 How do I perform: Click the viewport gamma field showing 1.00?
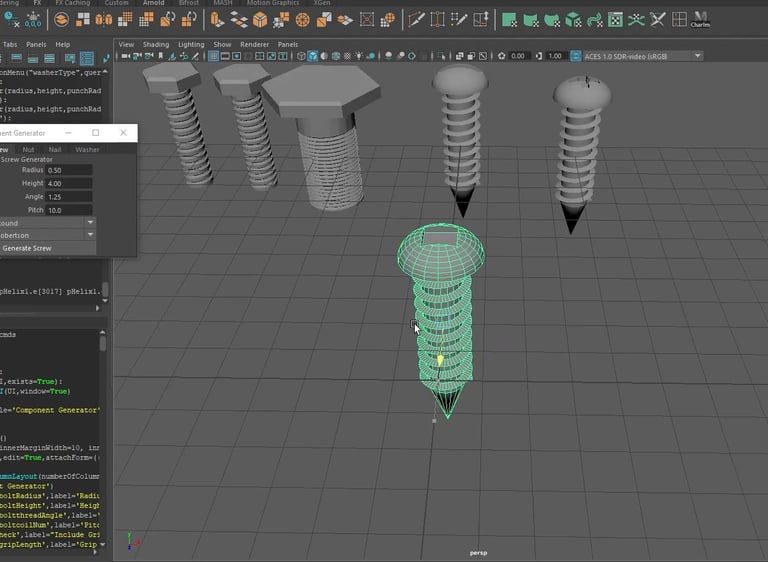point(556,56)
